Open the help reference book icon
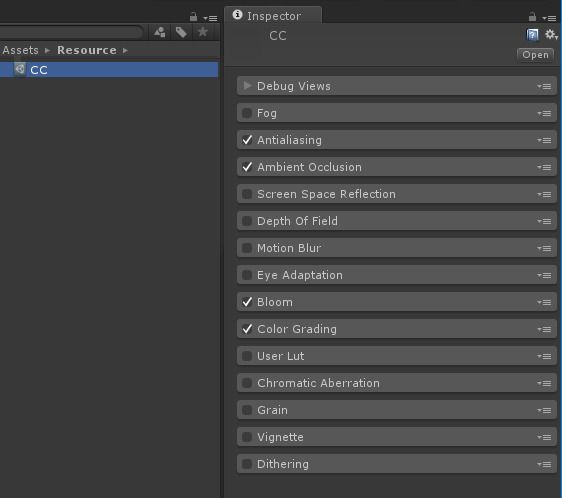The width and height of the screenshot is (562, 498). point(532,35)
